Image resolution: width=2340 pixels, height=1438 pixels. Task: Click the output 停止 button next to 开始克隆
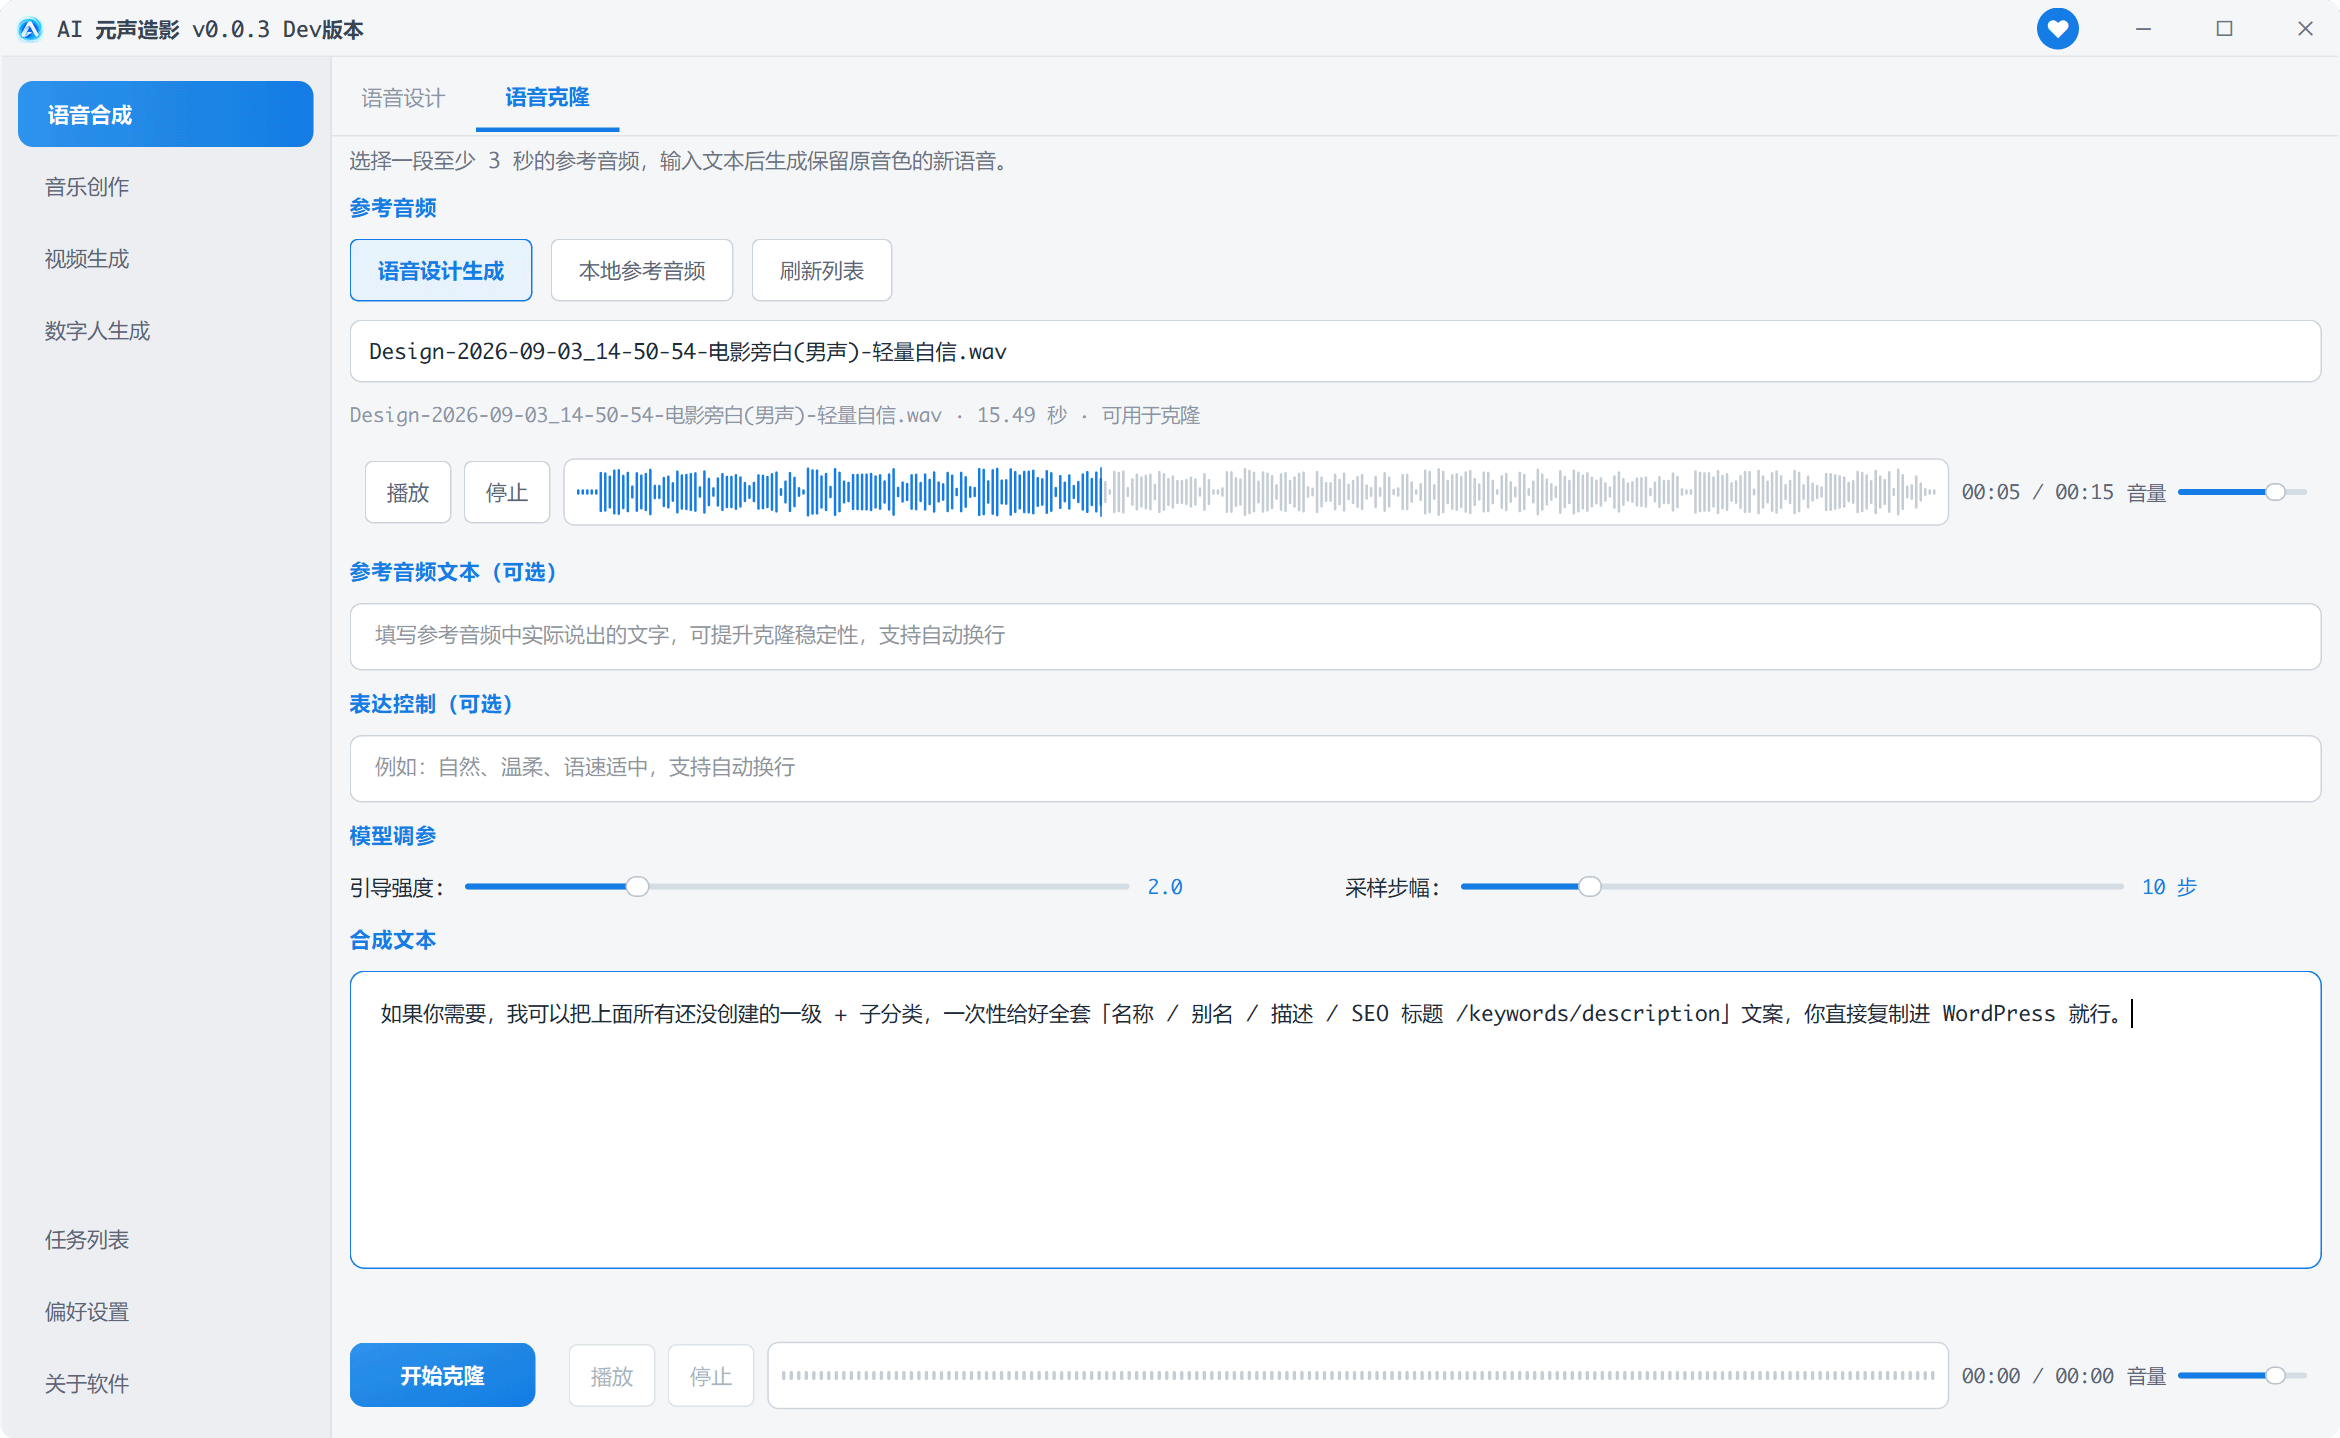click(711, 1377)
